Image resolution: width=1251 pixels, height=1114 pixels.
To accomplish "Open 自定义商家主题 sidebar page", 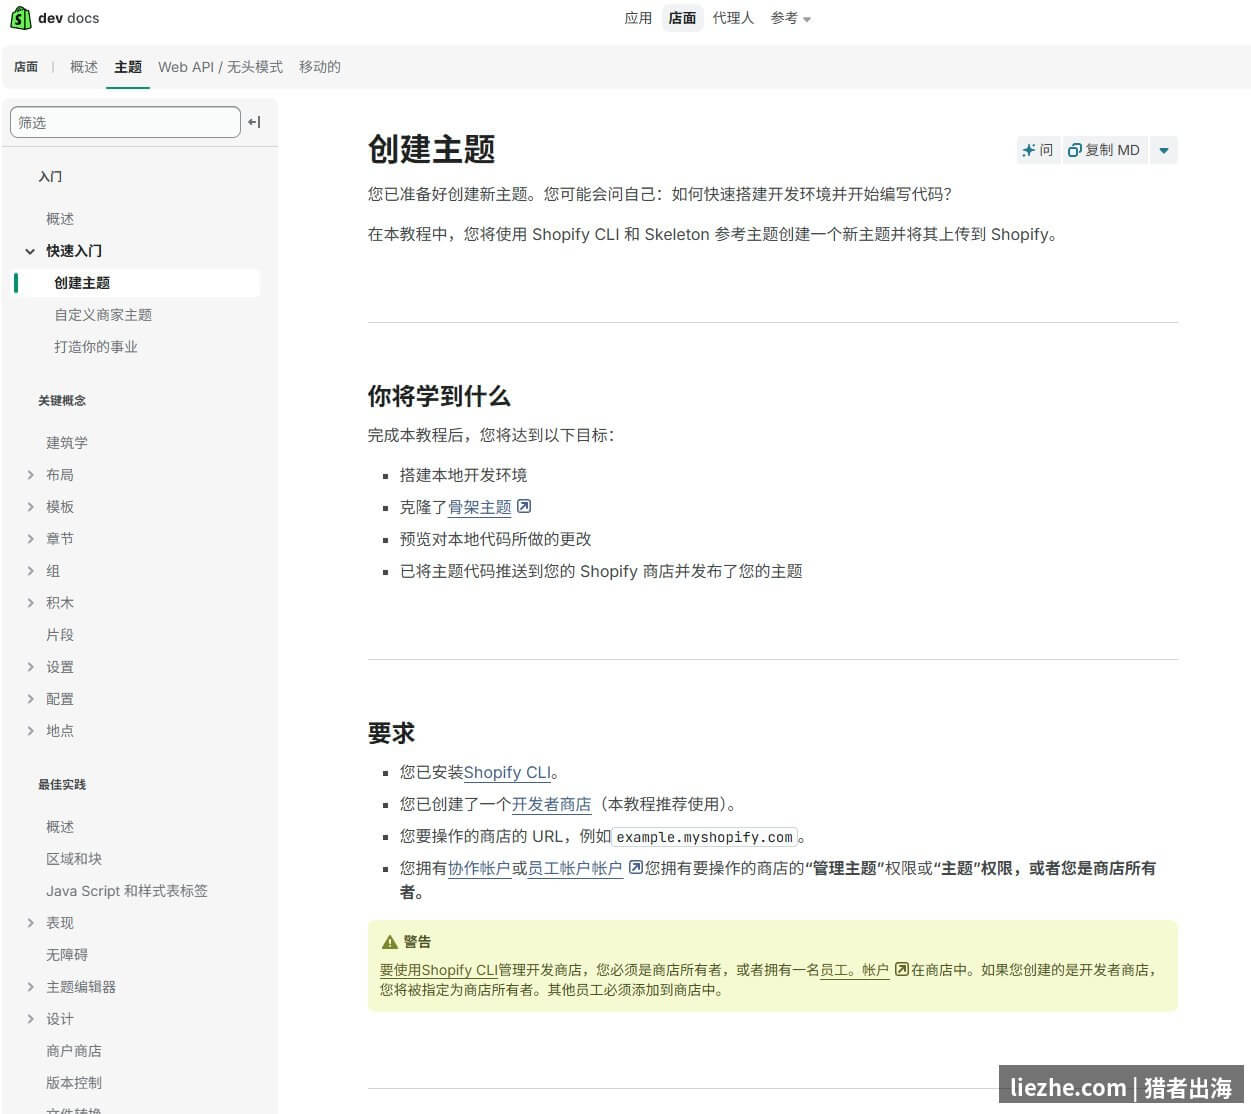I will tap(103, 315).
